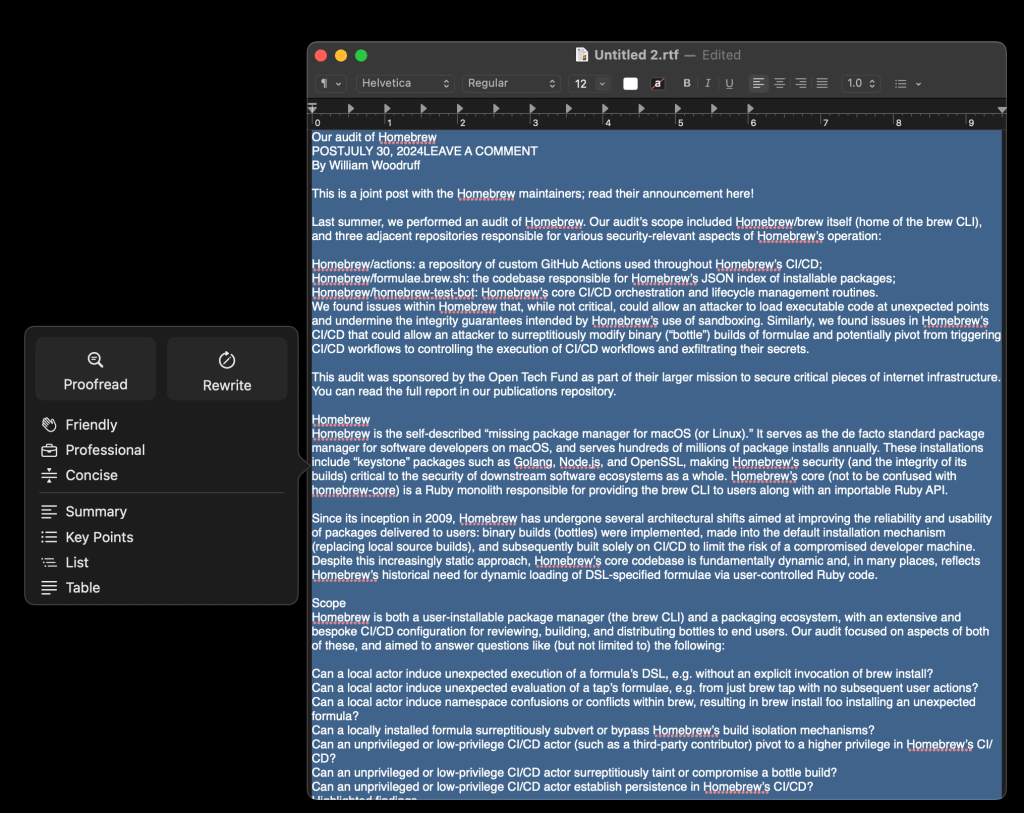Toggle underline formatting
The height and width of the screenshot is (813, 1024).
point(729,84)
